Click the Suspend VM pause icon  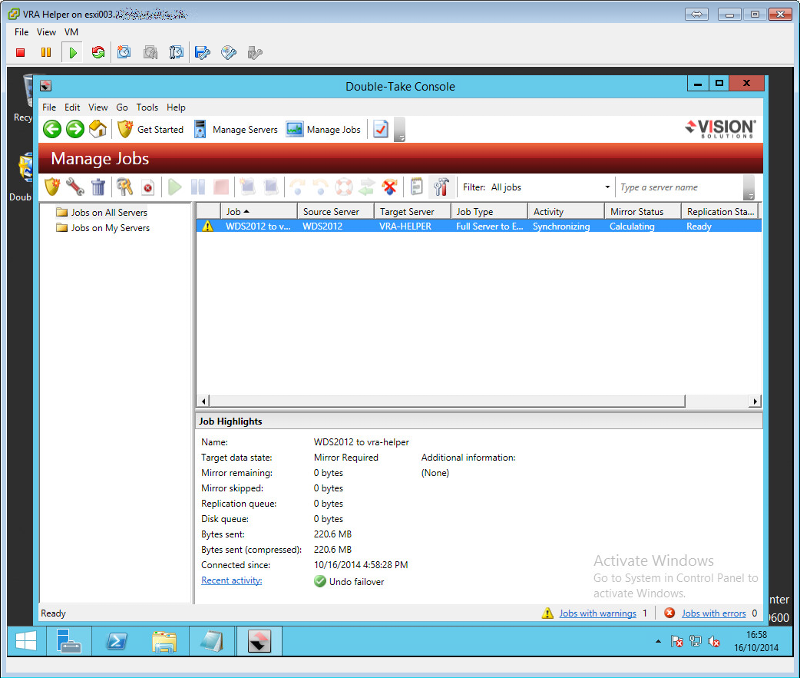tap(46, 53)
